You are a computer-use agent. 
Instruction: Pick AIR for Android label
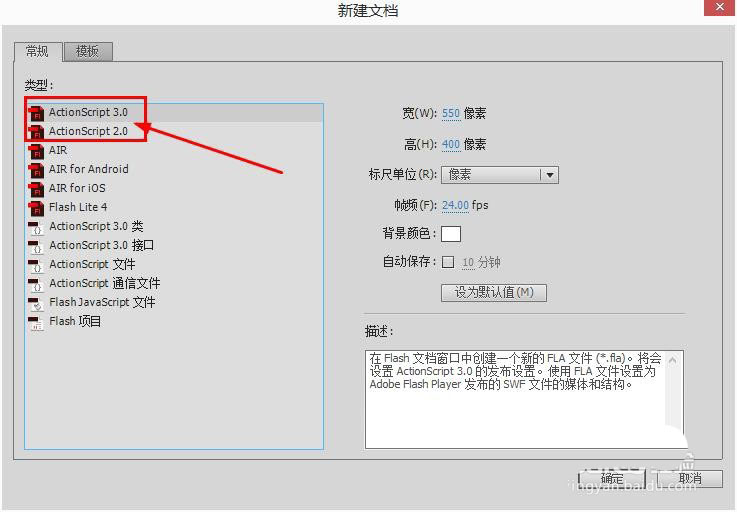tap(89, 169)
